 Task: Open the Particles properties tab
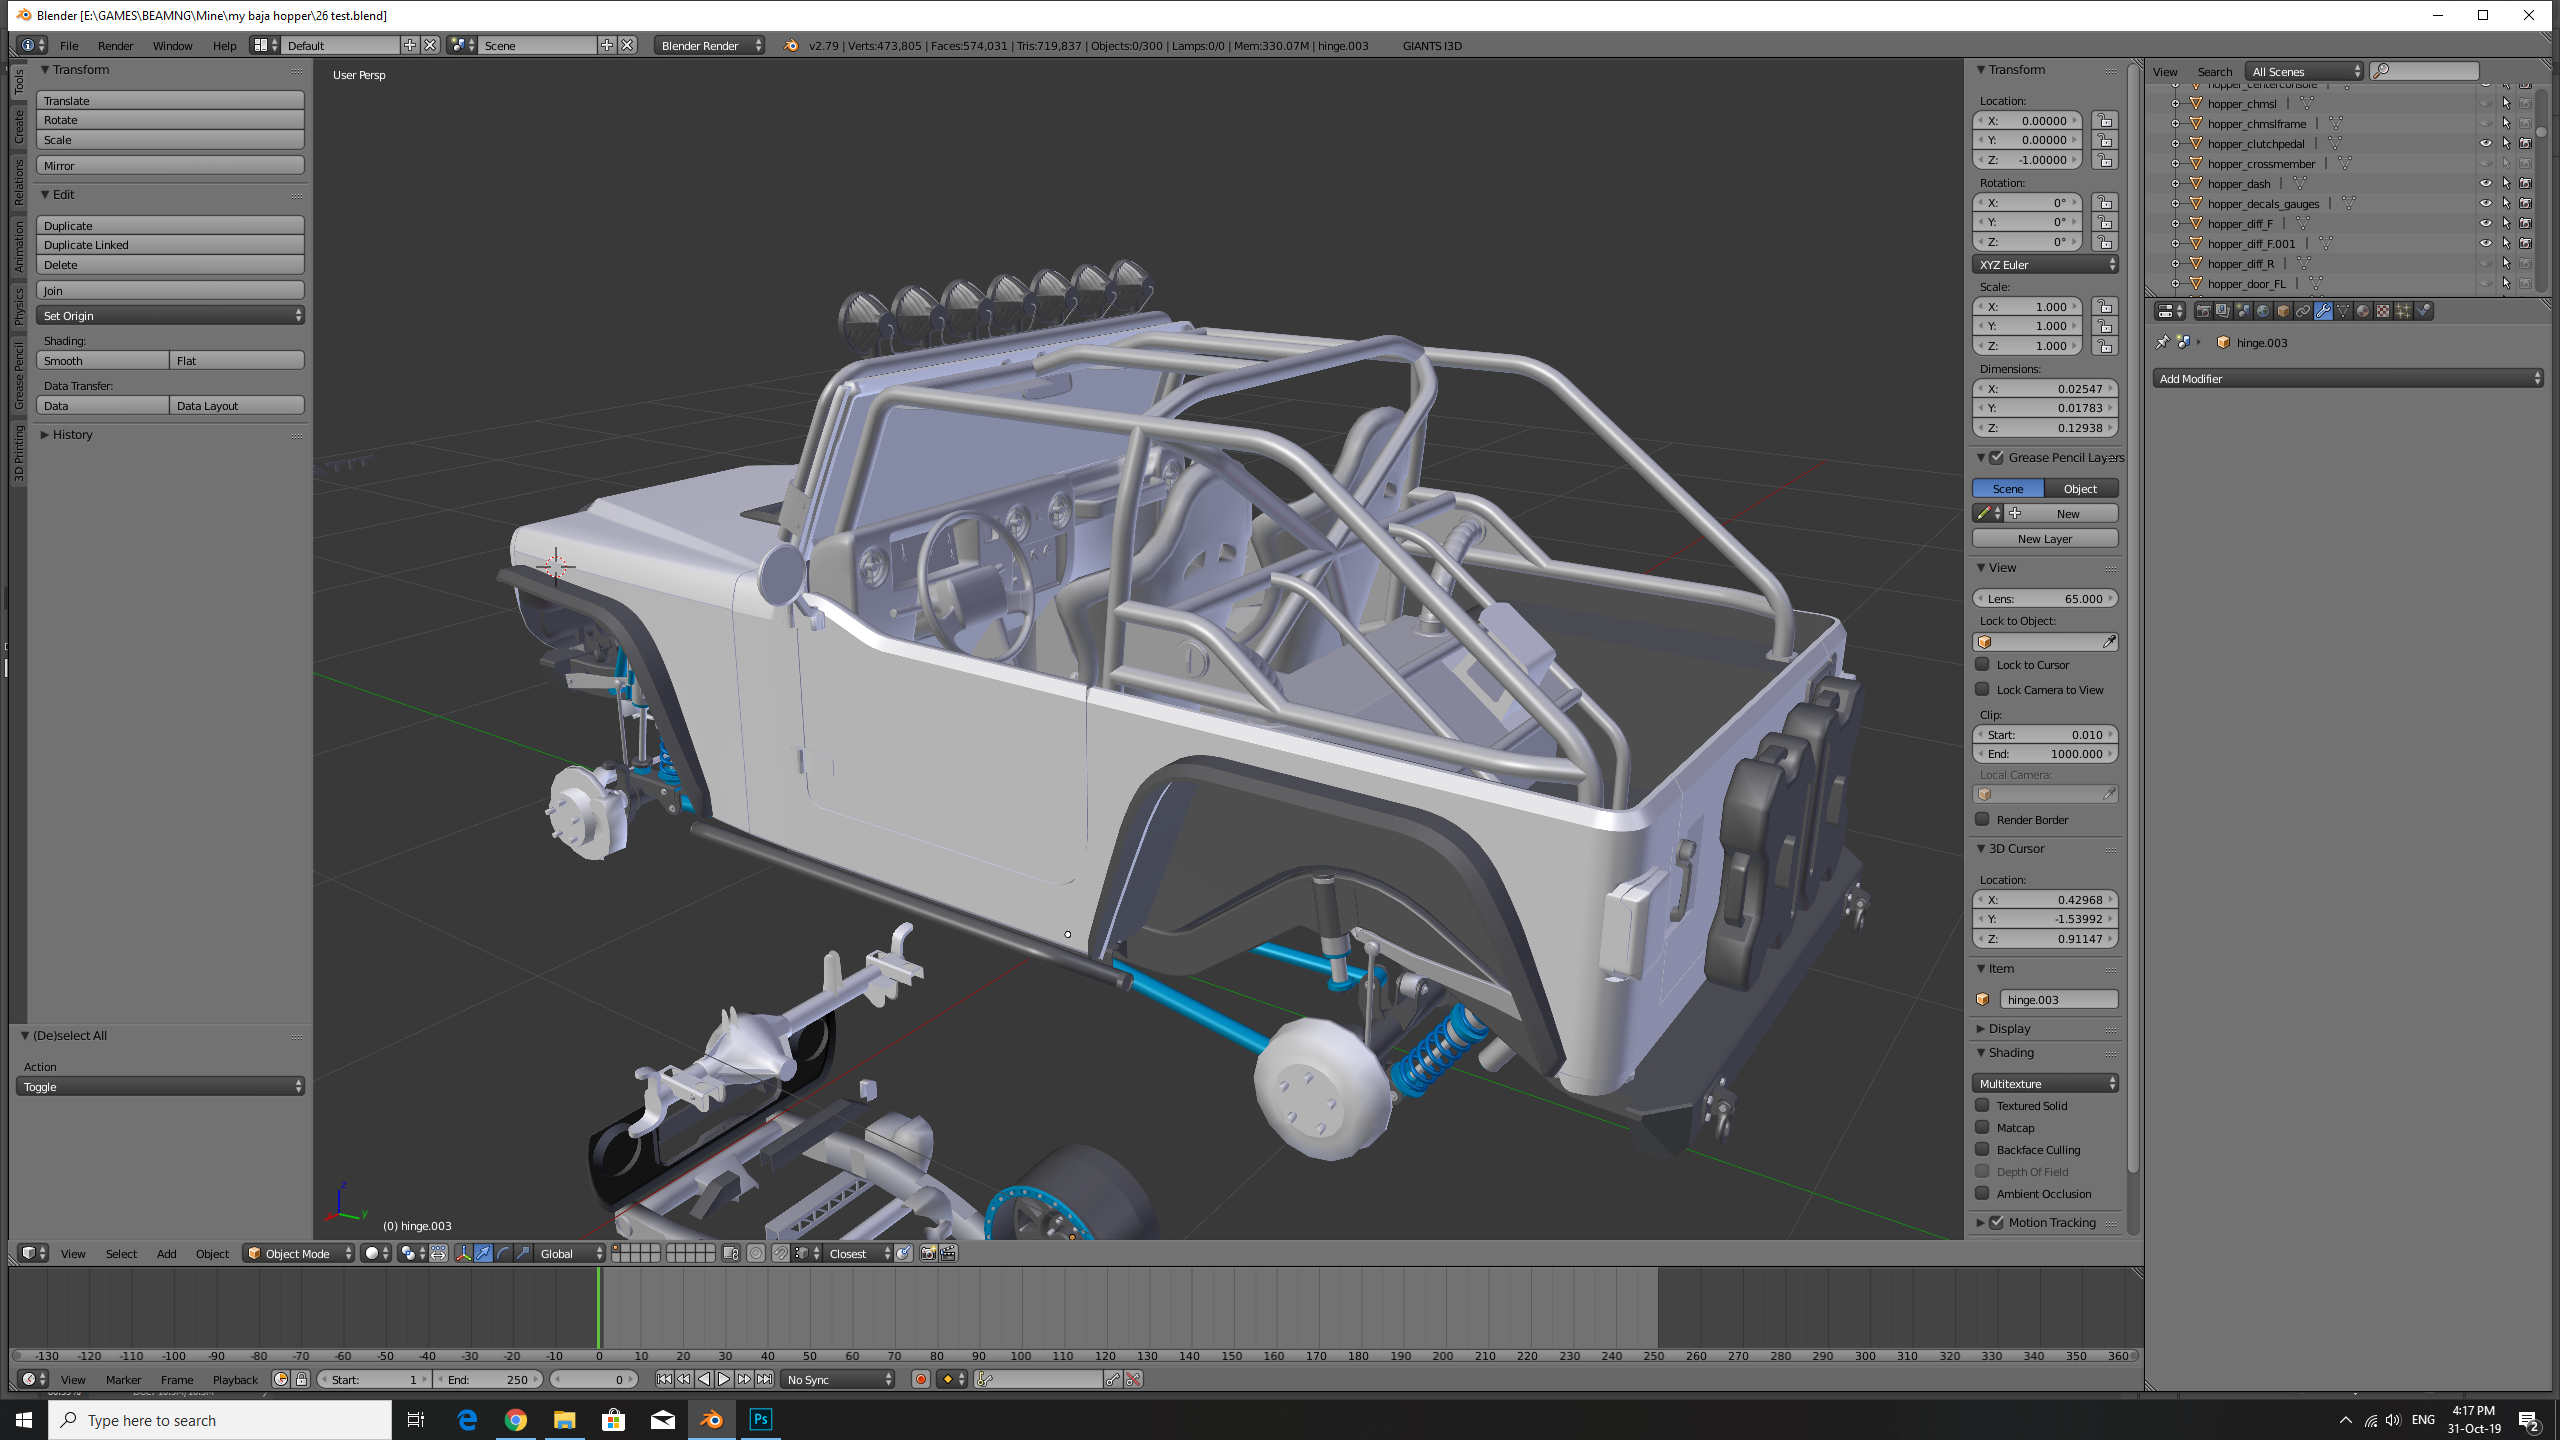[2403, 311]
